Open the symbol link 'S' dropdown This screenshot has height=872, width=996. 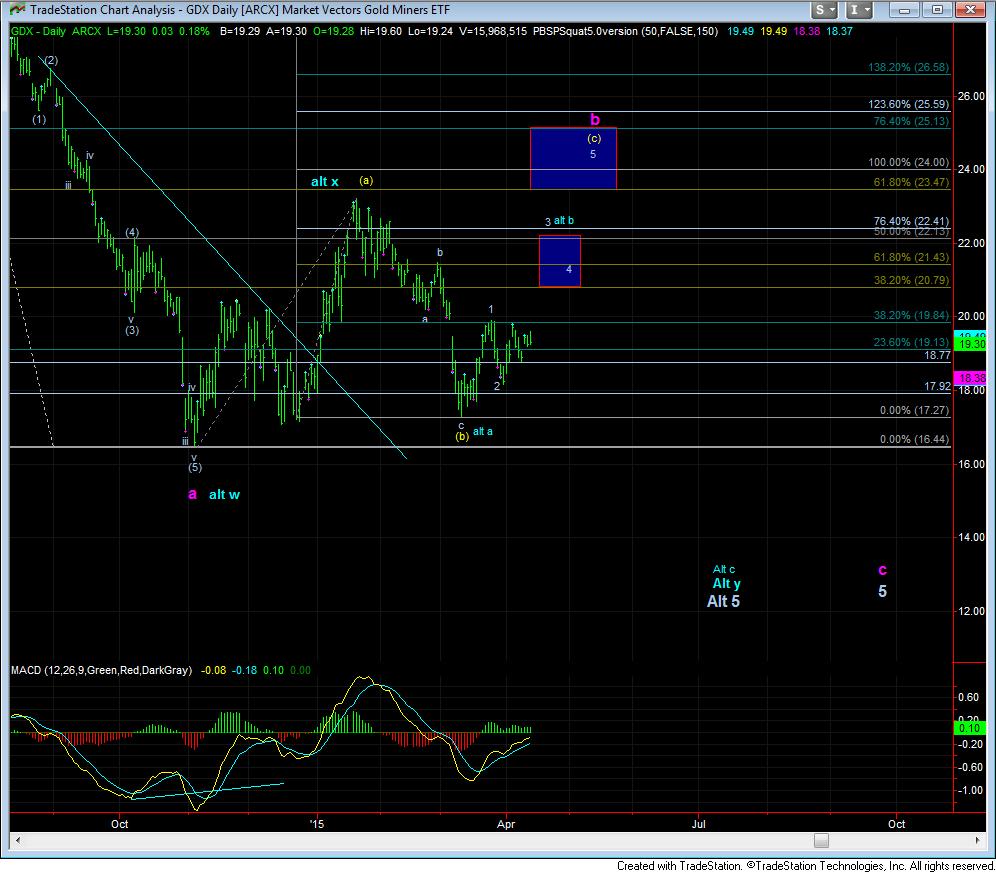[824, 10]
